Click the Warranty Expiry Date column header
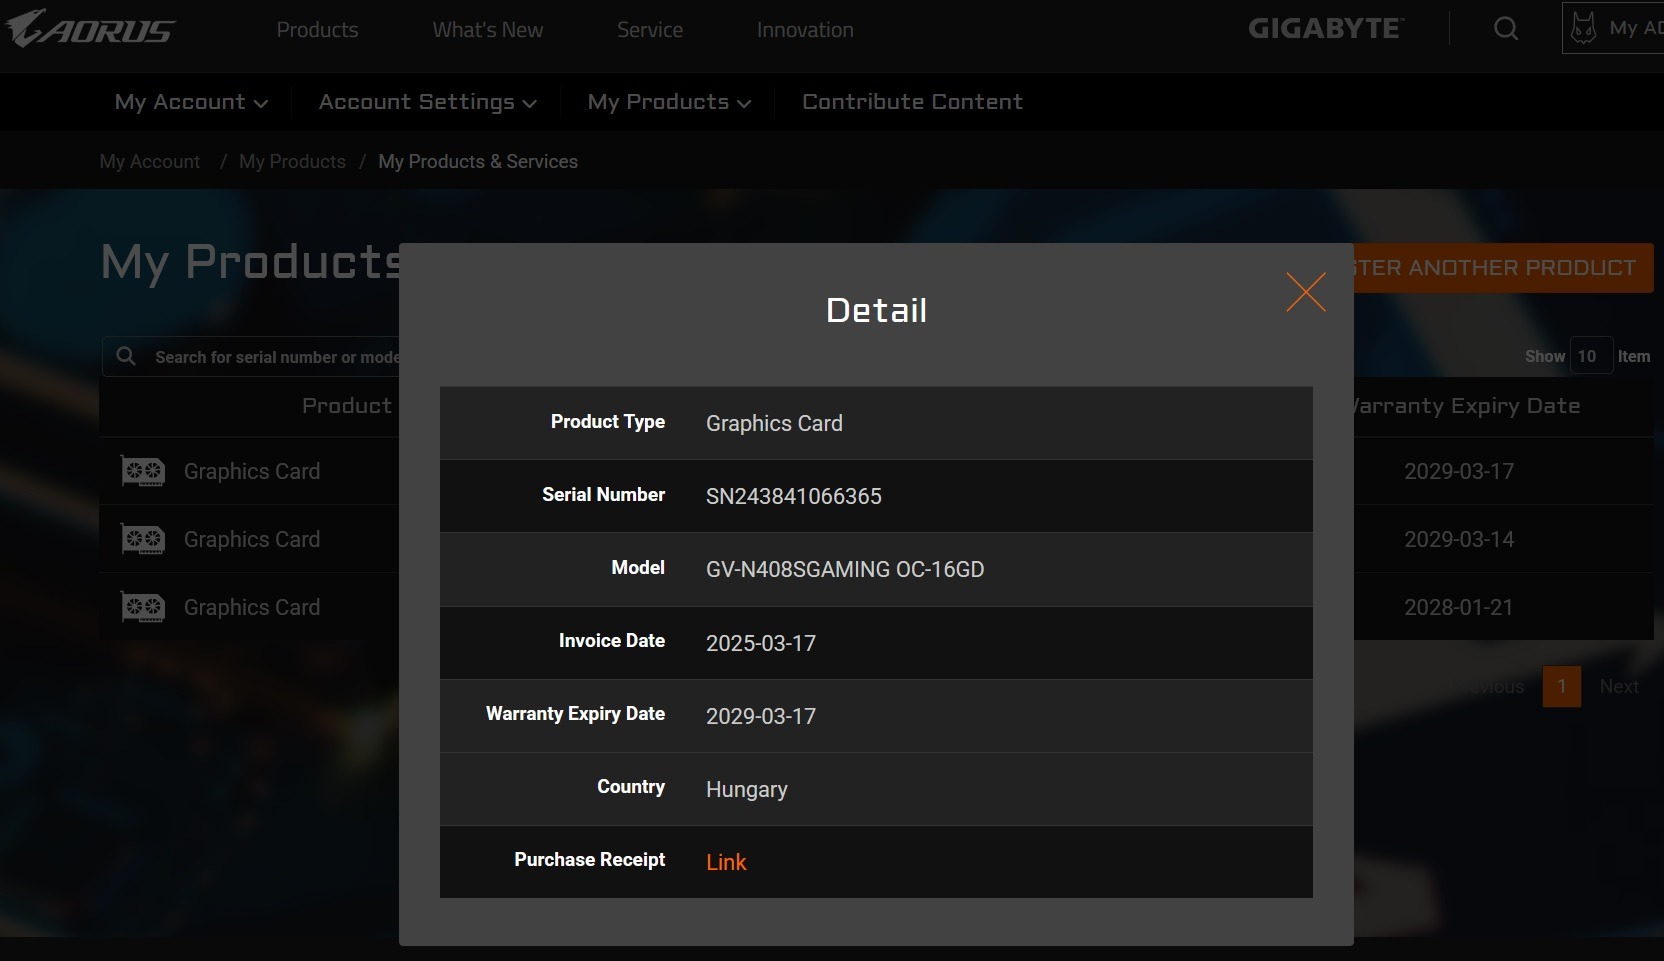 point(1467,406)
